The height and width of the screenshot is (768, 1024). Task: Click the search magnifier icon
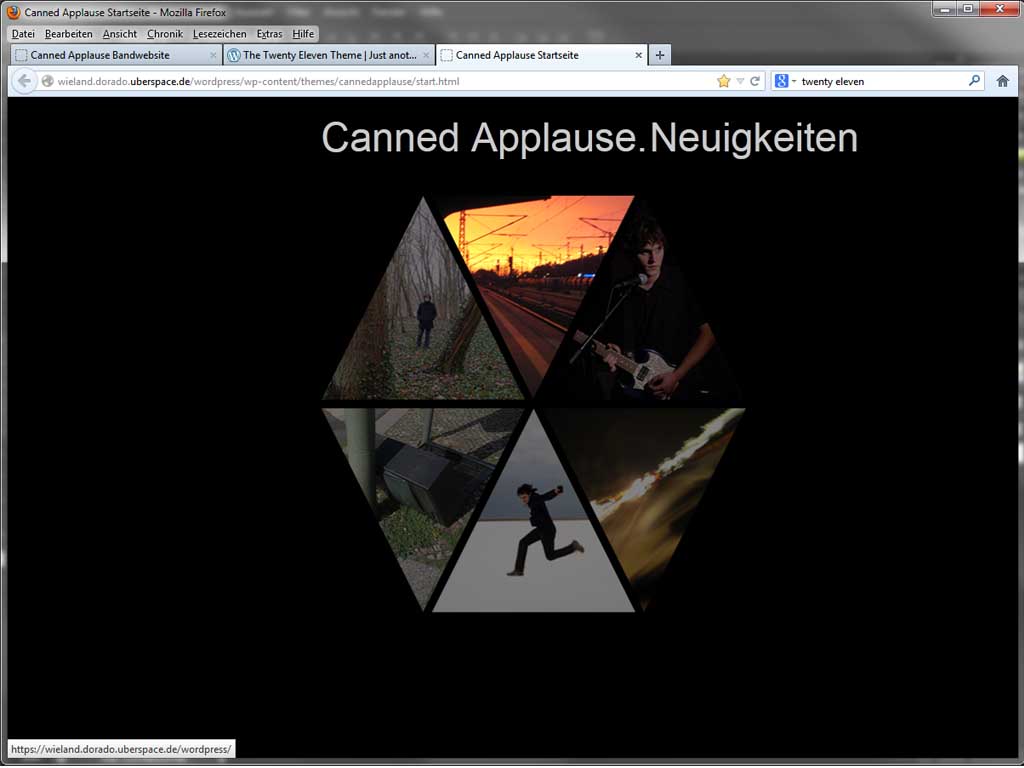coord(975,81)
